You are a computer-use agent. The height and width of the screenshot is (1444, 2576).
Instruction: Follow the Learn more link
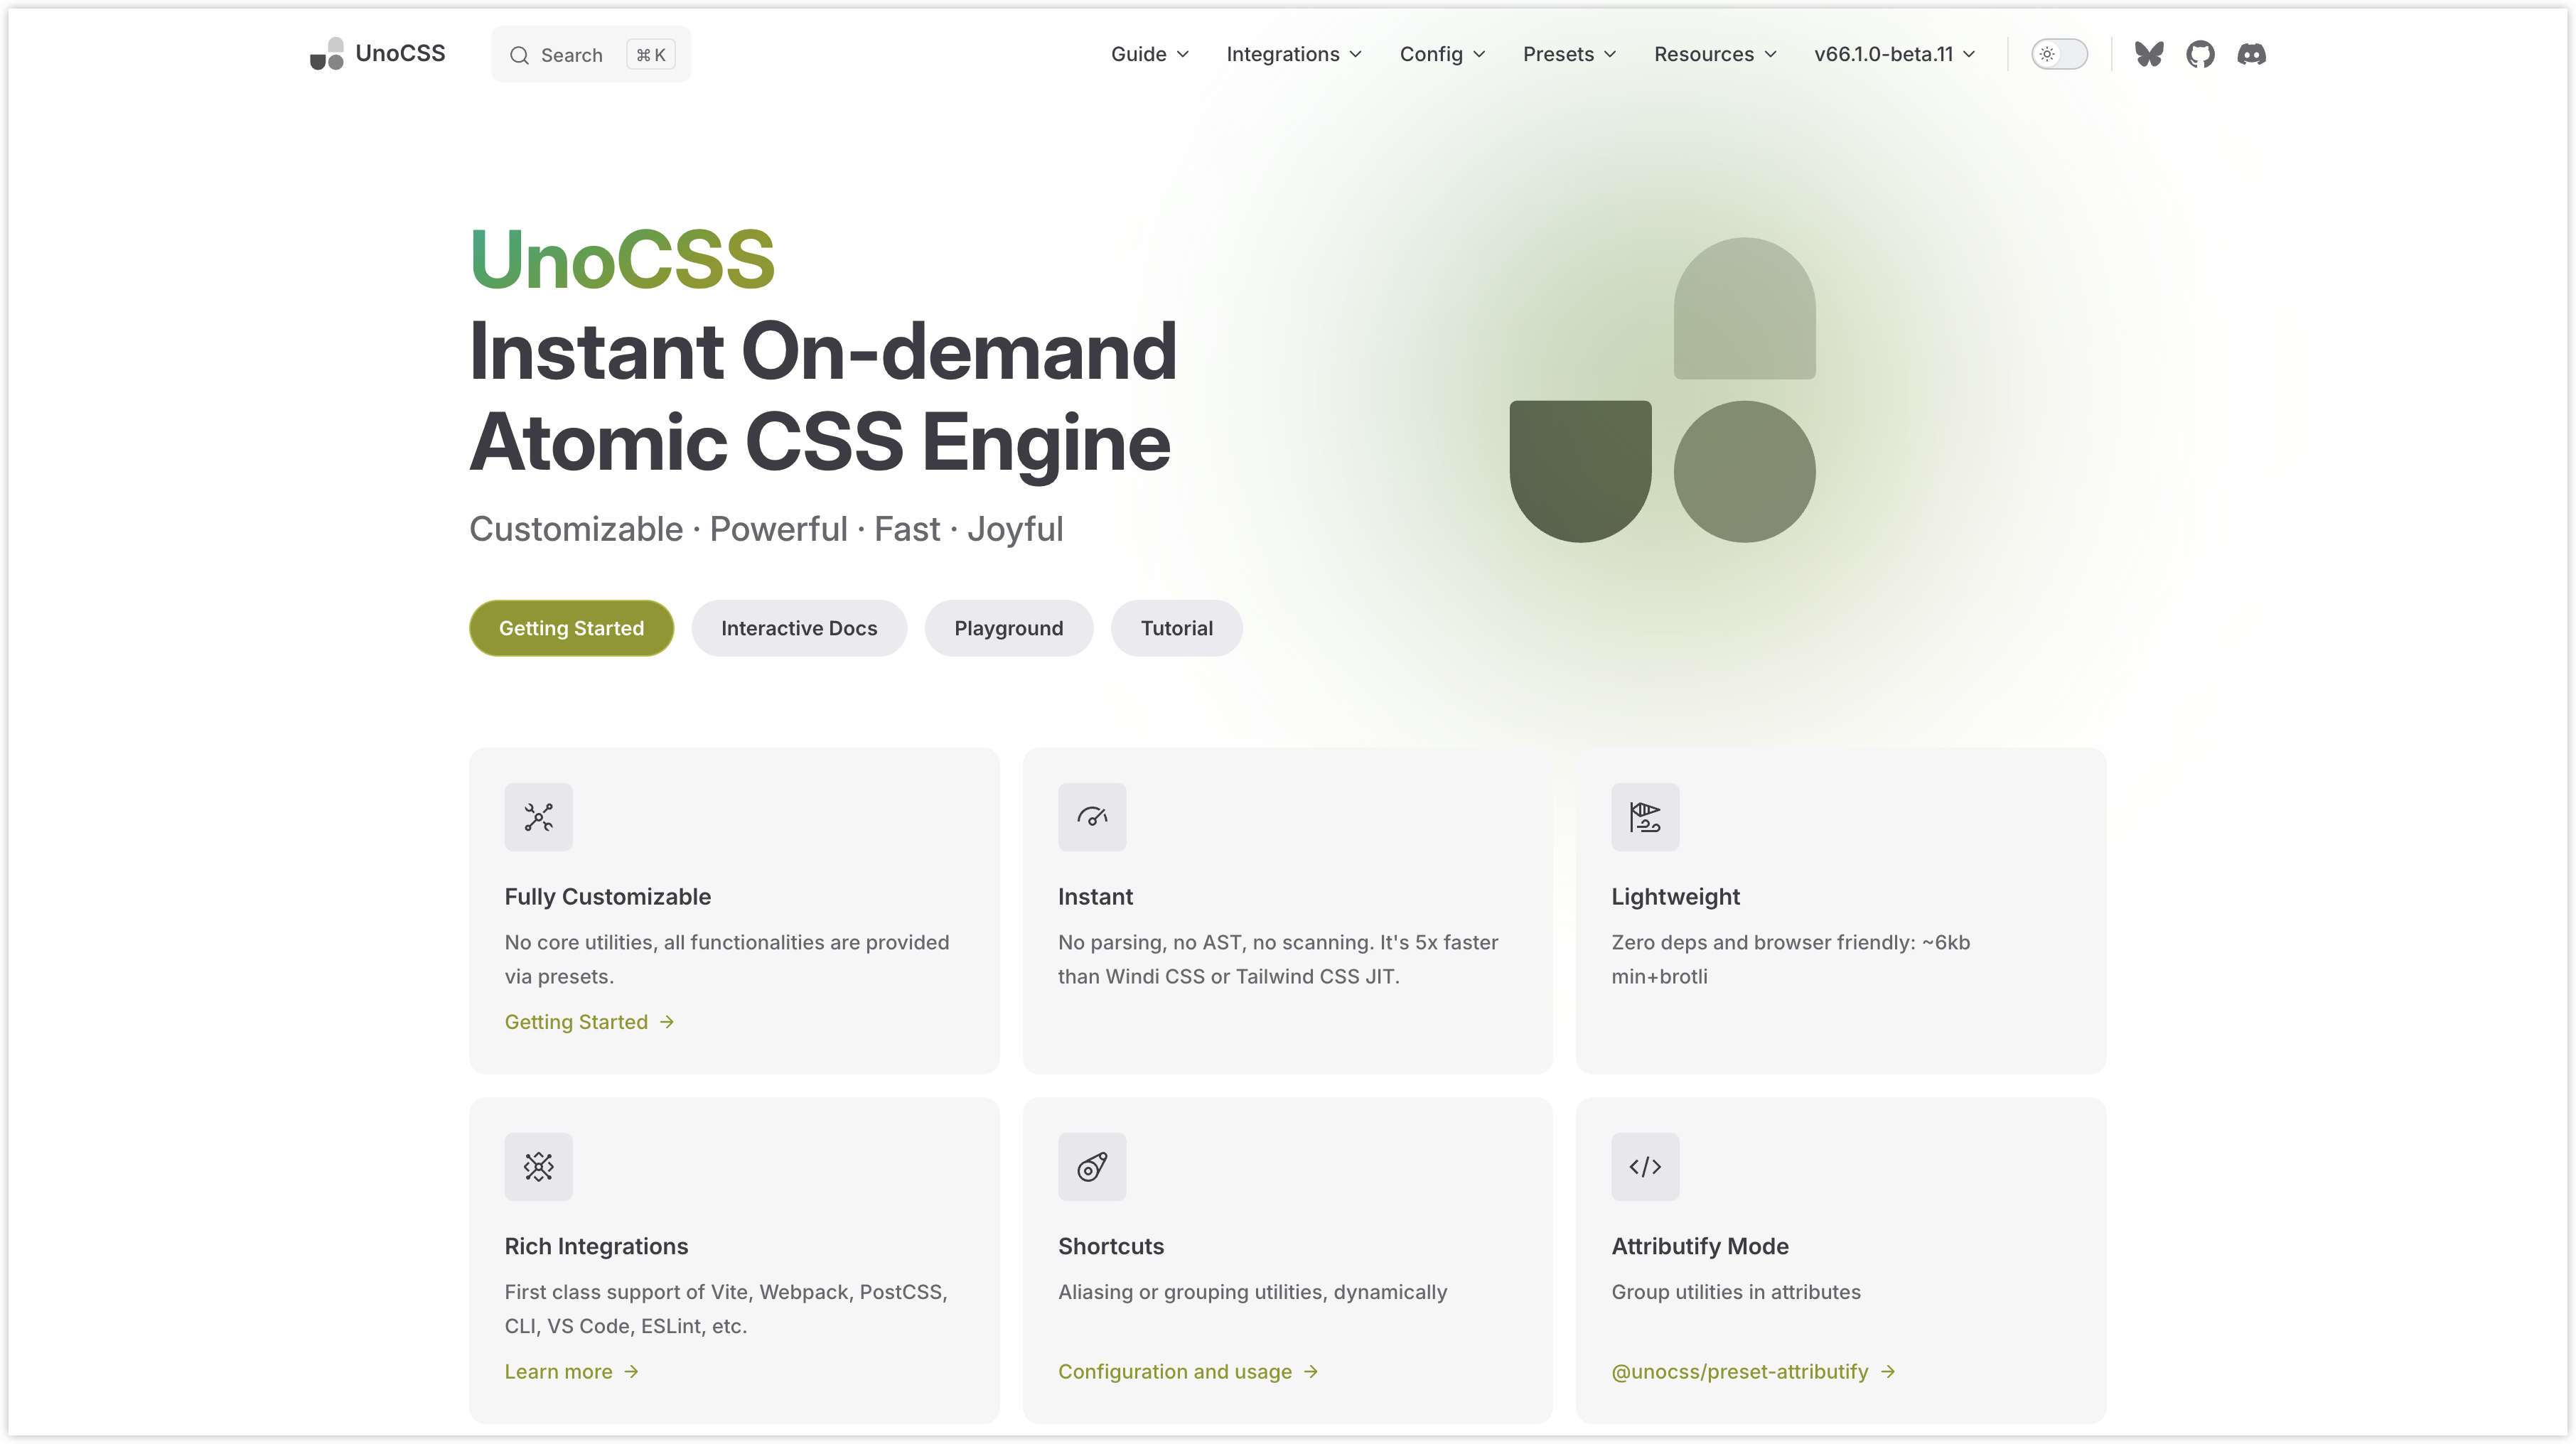pos(571,1371)
